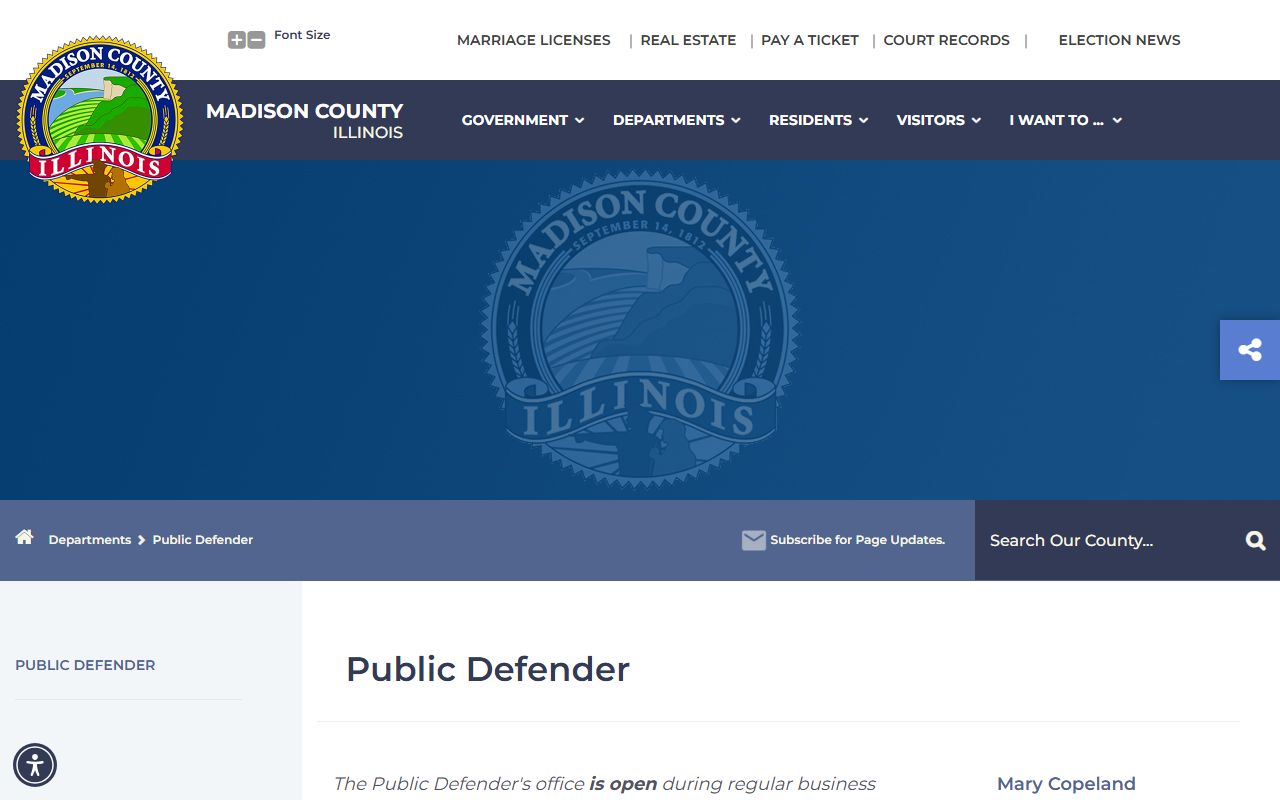Open the Real Estate link
The width and height of the screenshot is (1280, 800).
[x=688, y=40]
